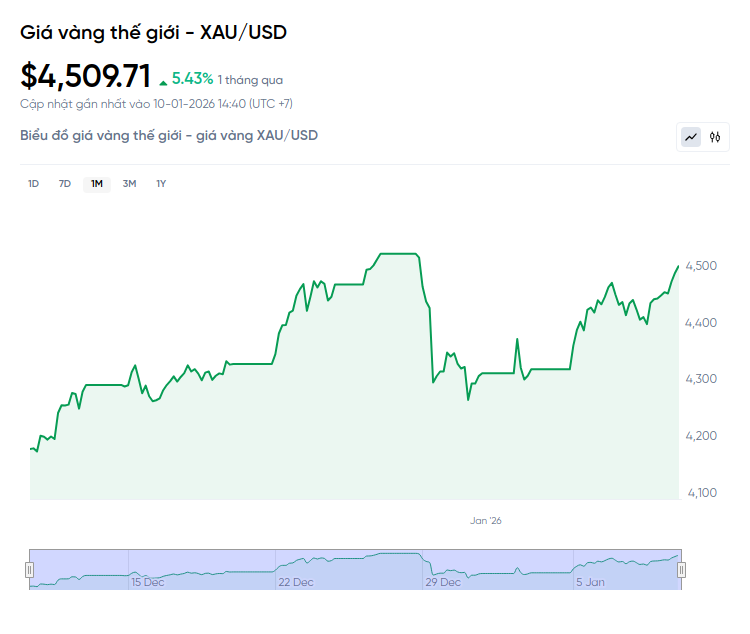Click 22 Dec in the navigator timeline
Viewport: 750px width, 634px height.
(x=296, y=582)
